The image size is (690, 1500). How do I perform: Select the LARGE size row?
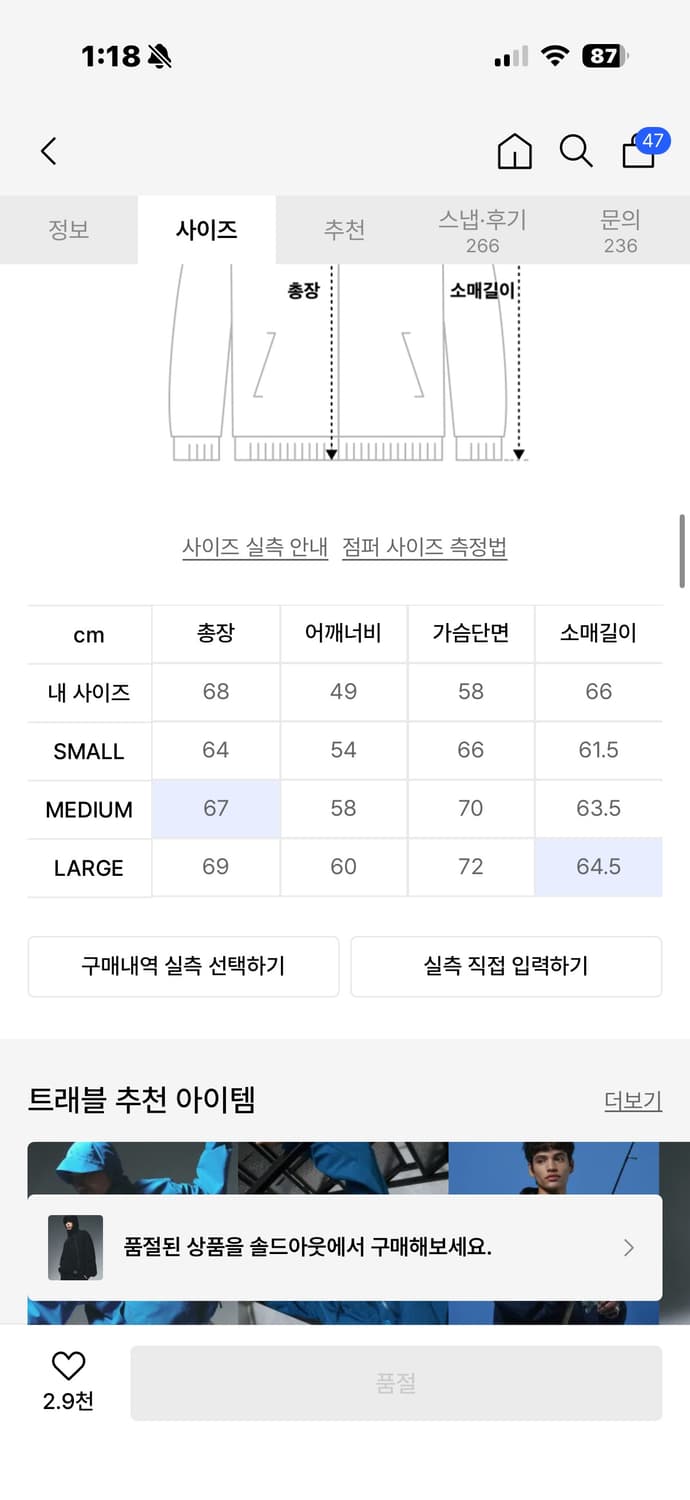(89, 868)
